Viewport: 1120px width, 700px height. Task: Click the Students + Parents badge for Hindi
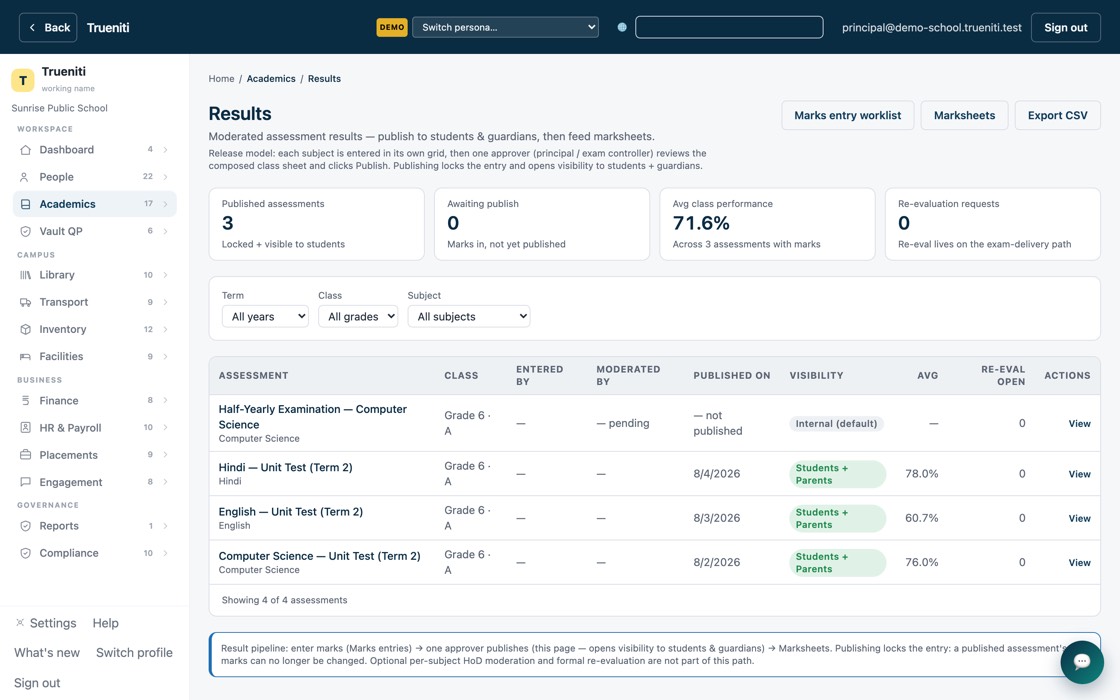pyautogui.click(x=837, y=474)
